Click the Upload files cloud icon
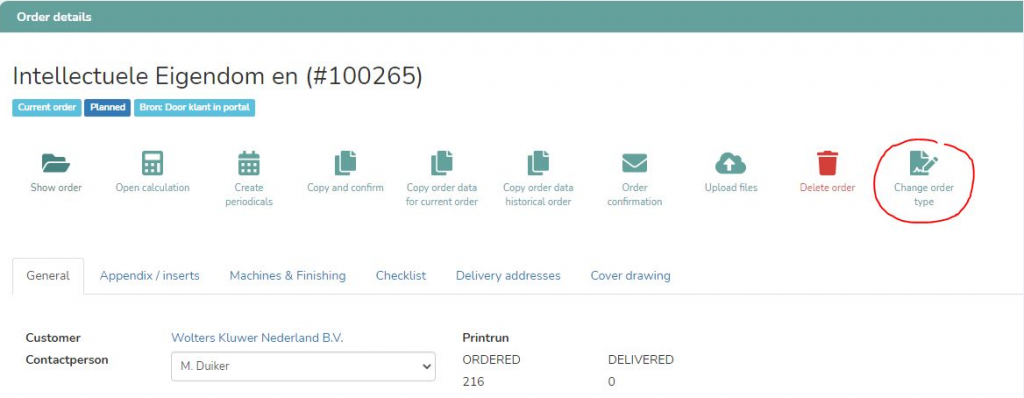This screenshot has width=1024, height=398. point(731,163)
